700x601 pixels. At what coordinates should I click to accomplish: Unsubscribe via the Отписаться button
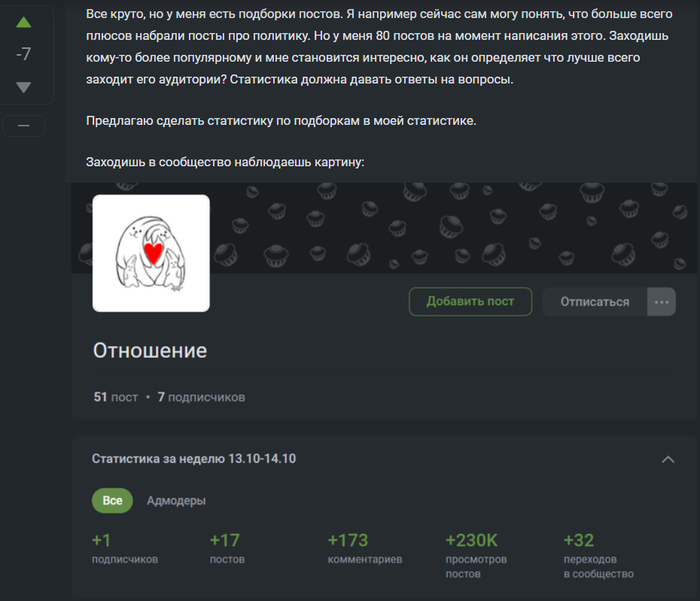coord(595,302)
